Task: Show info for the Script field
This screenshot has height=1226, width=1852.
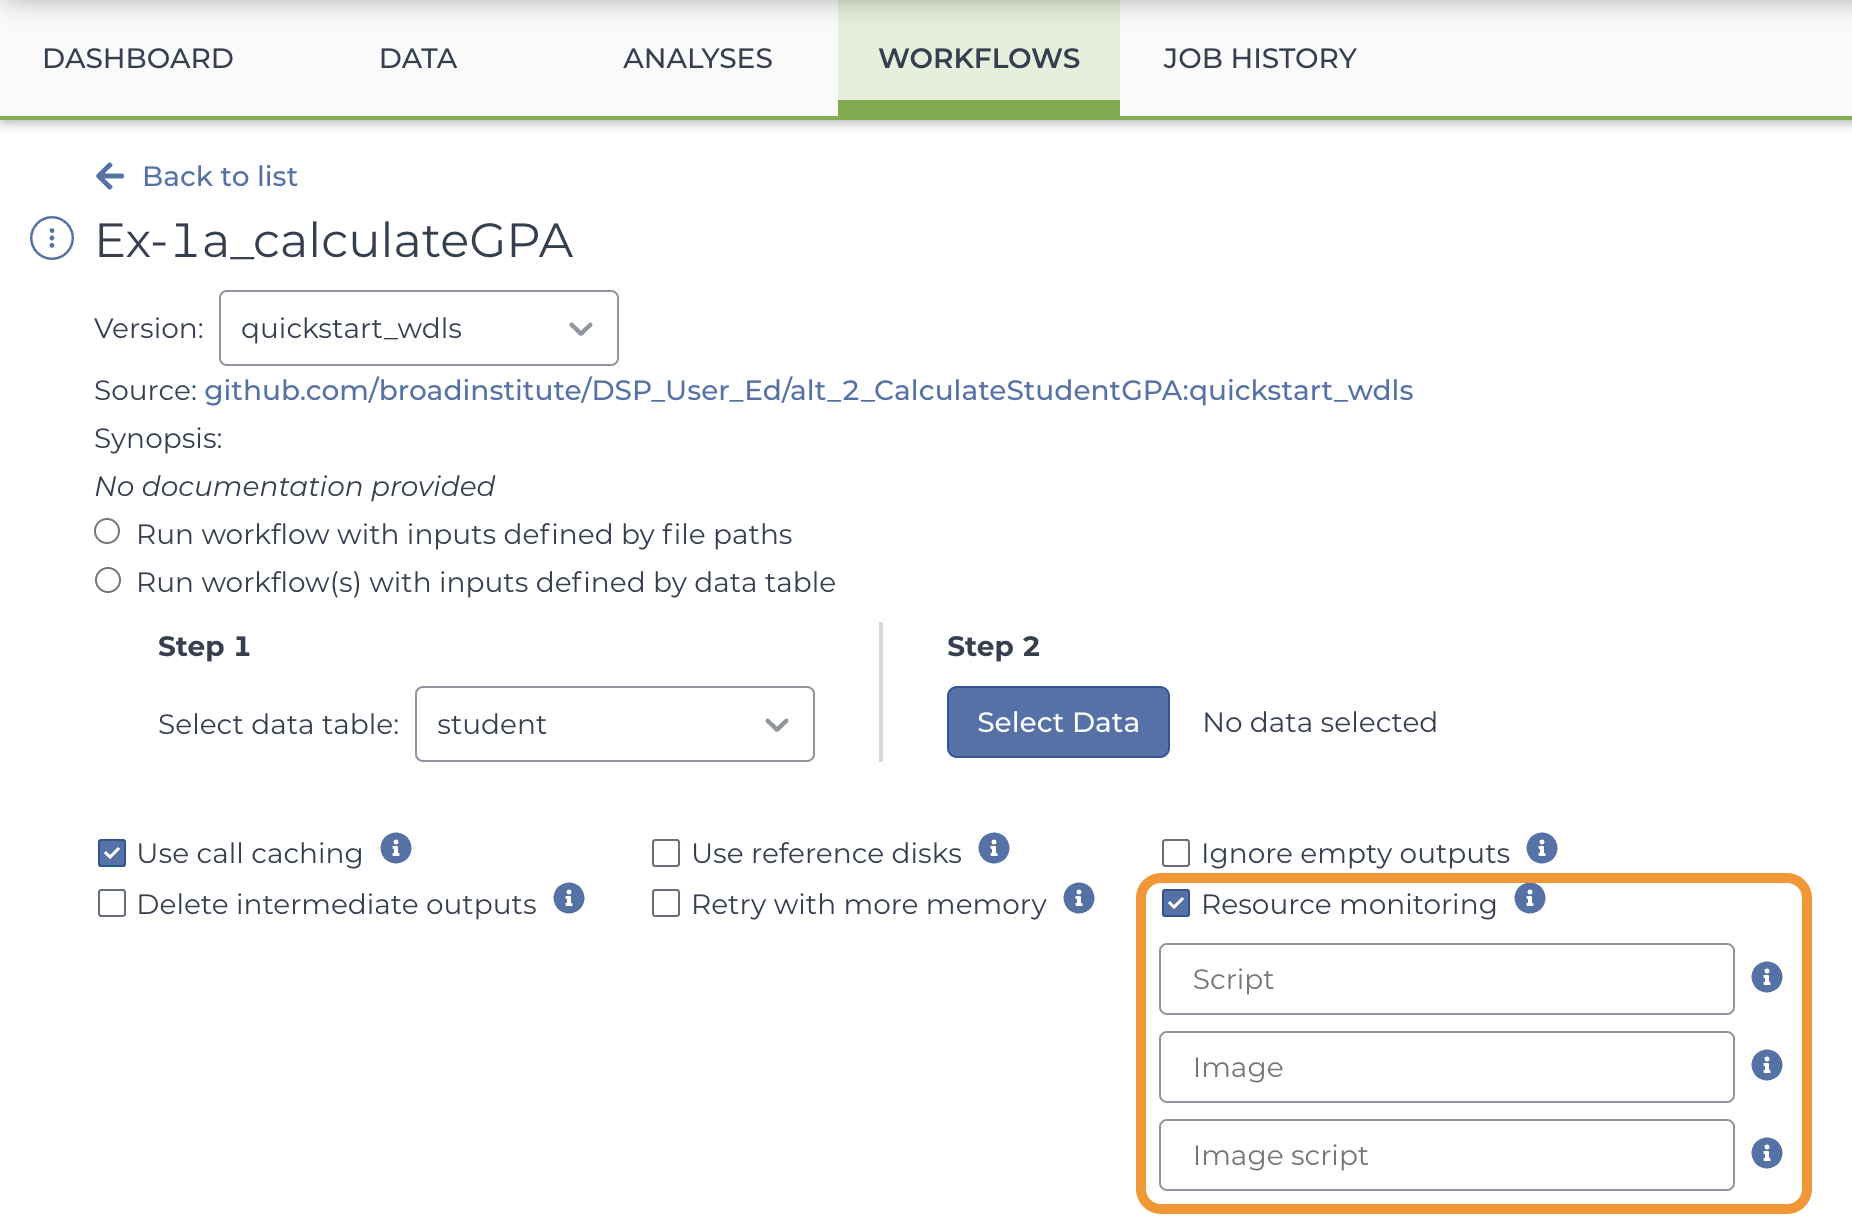Action: click(x=1767, y=977)
